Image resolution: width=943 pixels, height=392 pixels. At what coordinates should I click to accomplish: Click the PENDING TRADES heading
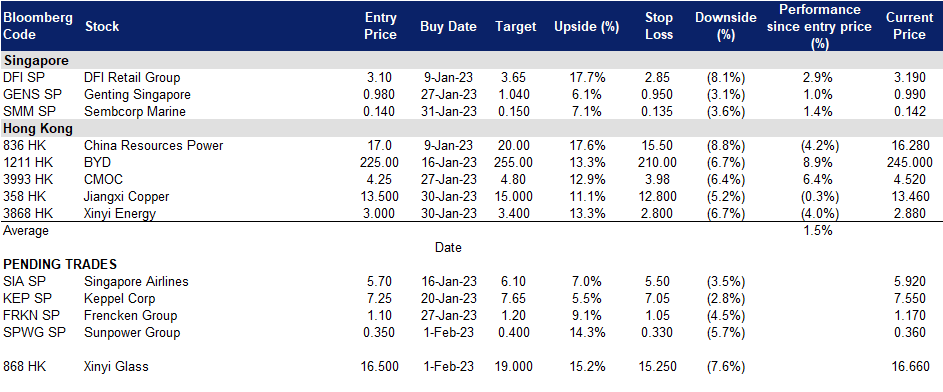point(60,265)
